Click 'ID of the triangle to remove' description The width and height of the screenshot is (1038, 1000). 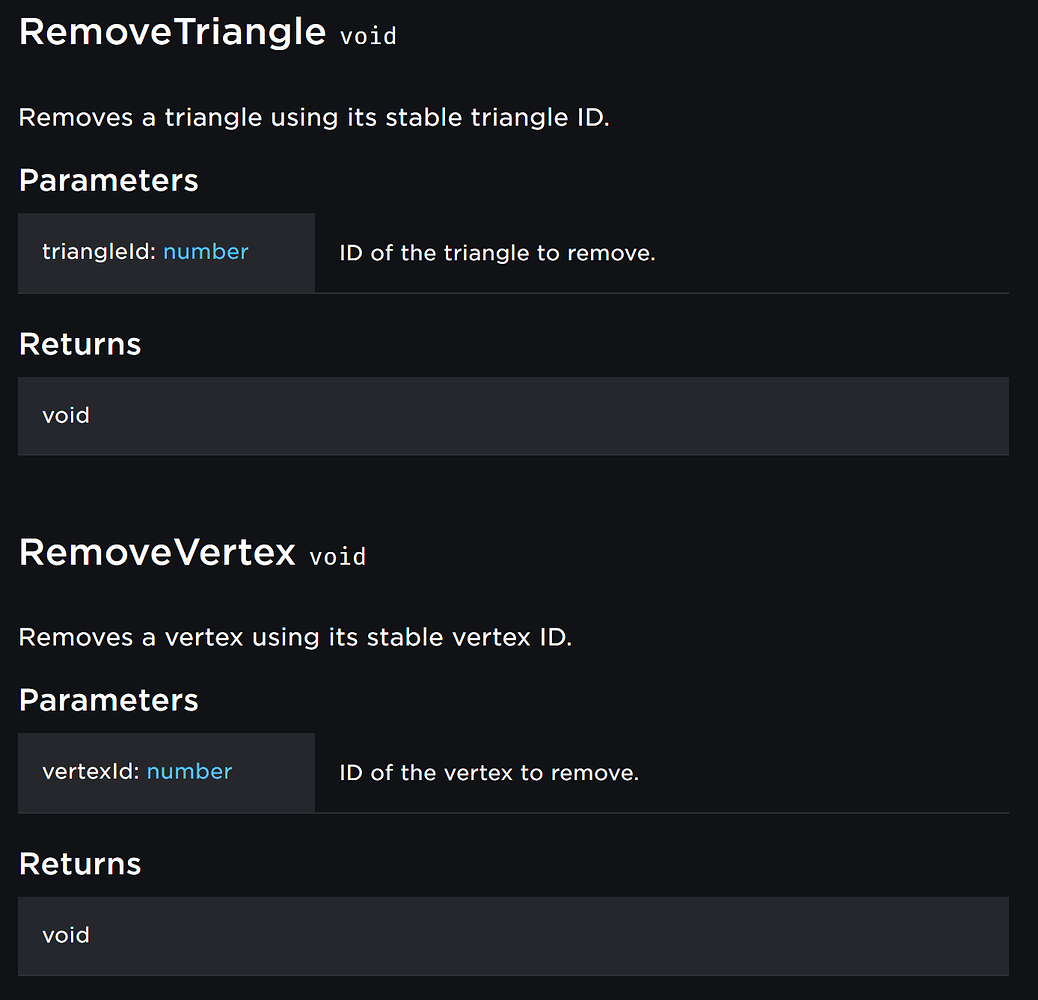[497, 253]
